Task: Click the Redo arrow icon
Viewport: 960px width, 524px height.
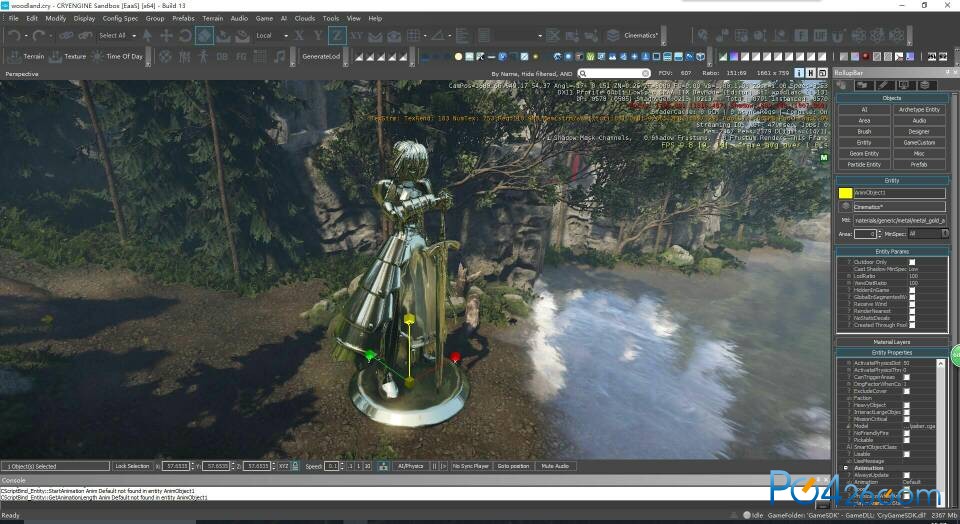Action: pyautogui.click(x=39, y=36)
